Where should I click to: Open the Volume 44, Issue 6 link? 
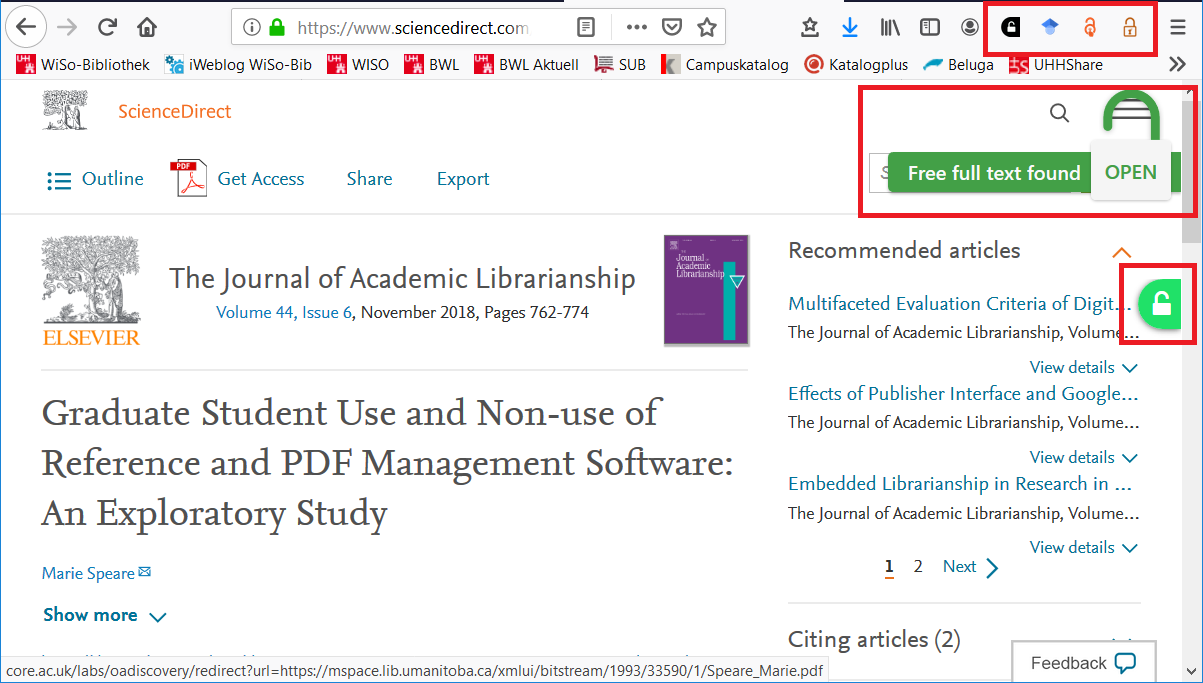[x=284, y=312]
